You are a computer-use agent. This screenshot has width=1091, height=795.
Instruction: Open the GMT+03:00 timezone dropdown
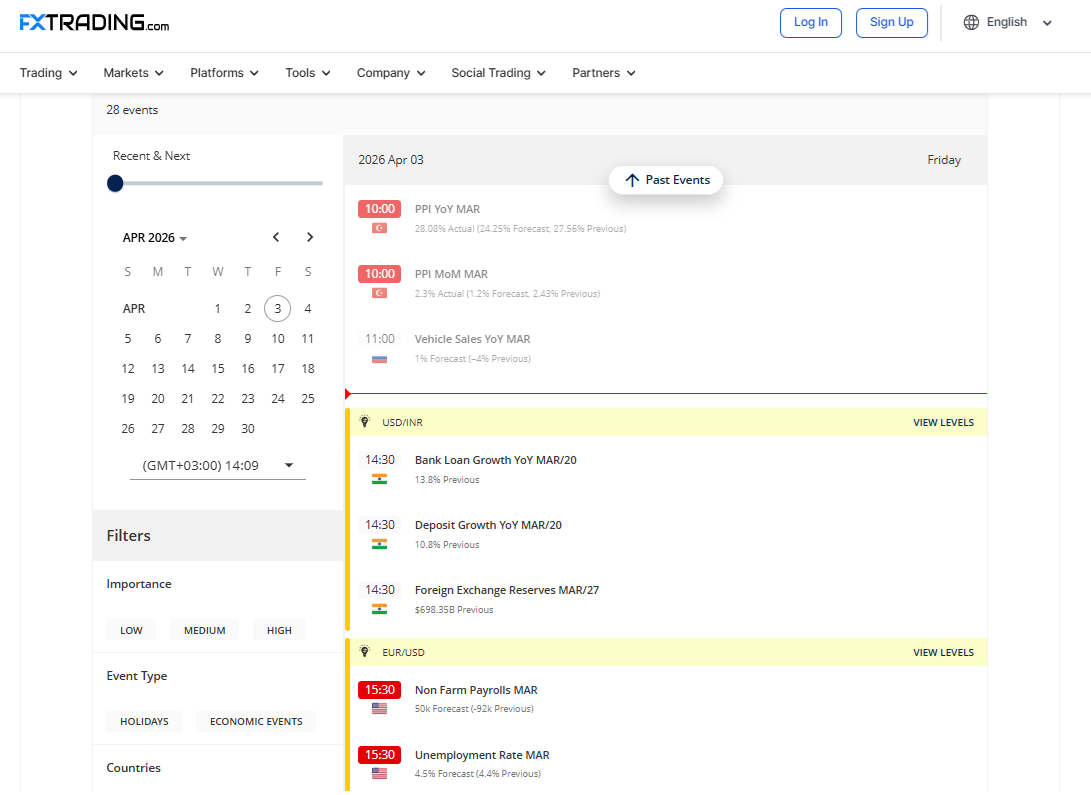[x=218, y=465]
